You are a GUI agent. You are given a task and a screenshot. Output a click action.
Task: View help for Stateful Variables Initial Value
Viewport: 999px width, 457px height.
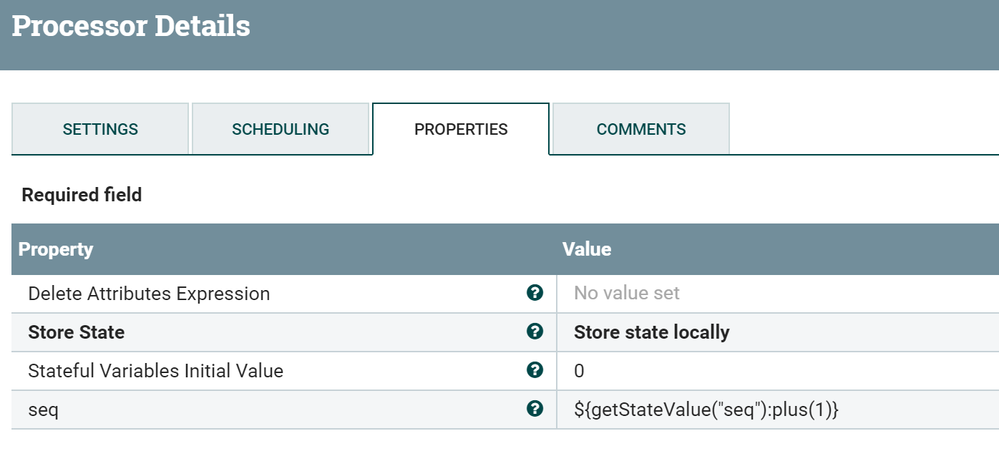(535, 370)
